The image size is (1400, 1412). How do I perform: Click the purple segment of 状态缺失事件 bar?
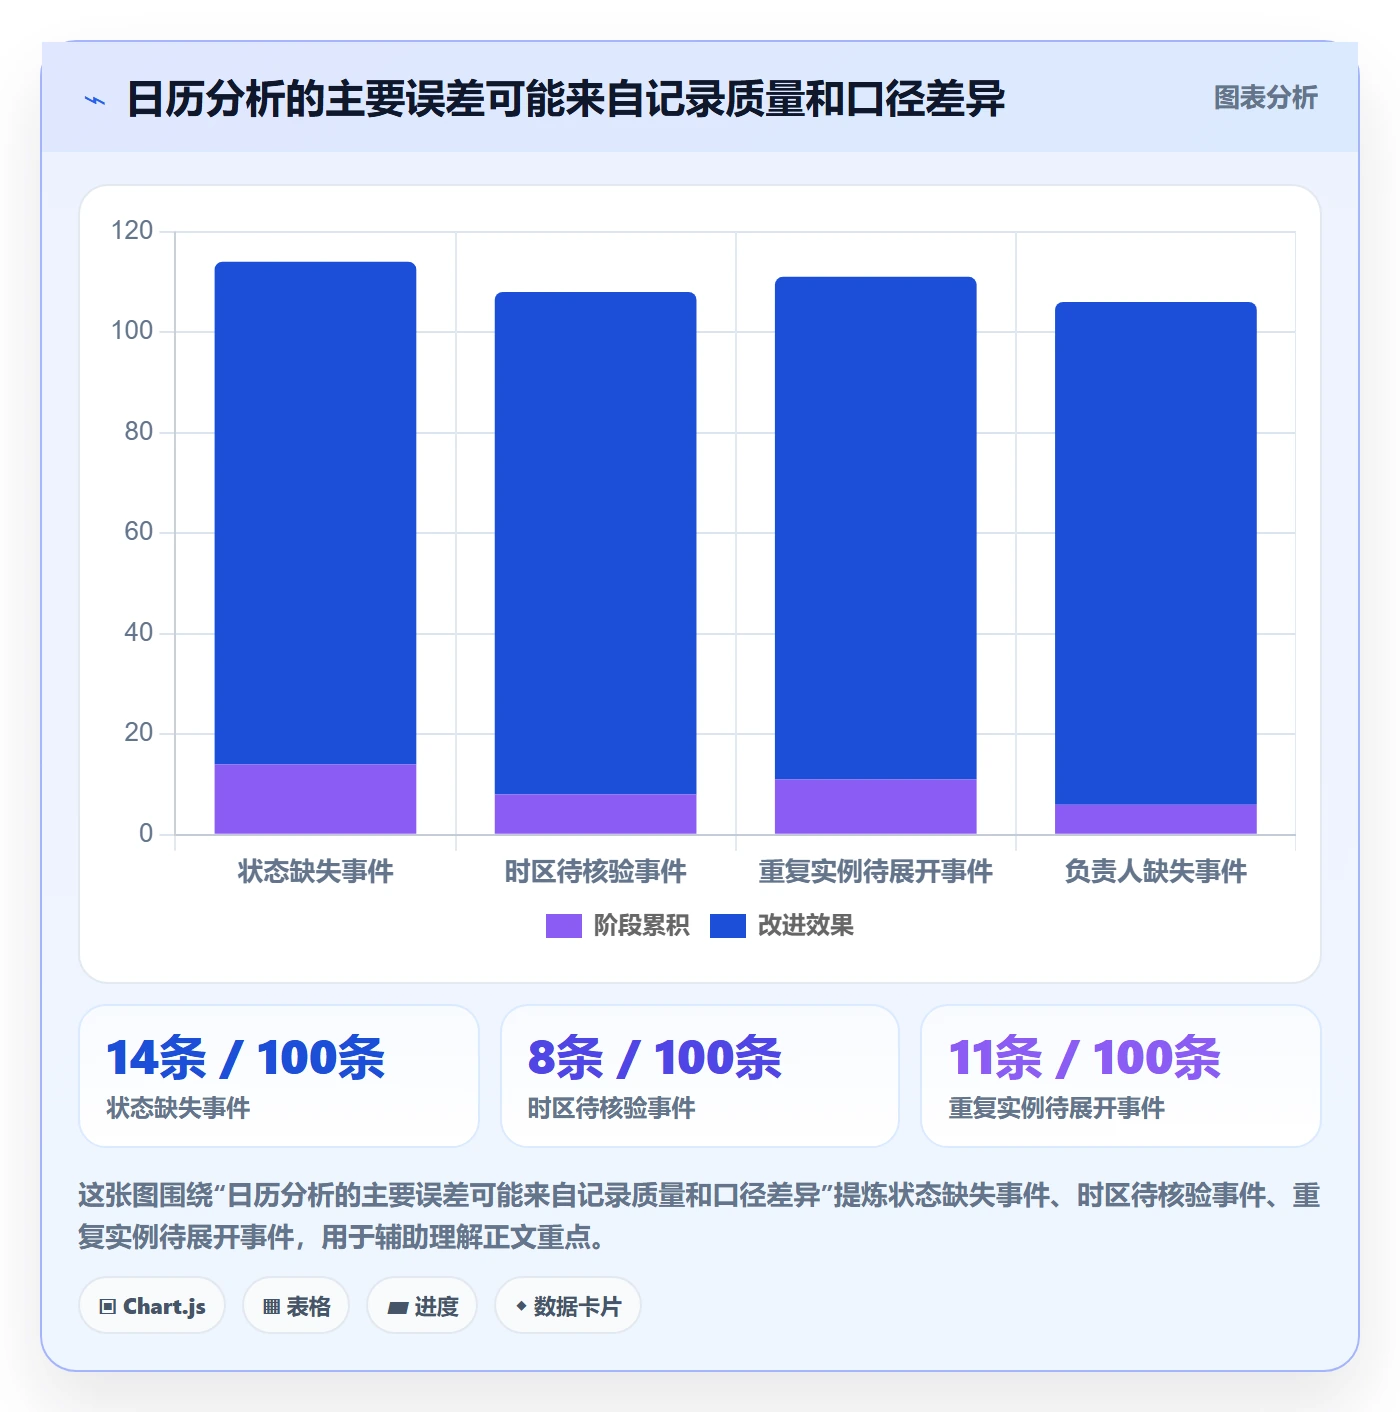(315, 799)
